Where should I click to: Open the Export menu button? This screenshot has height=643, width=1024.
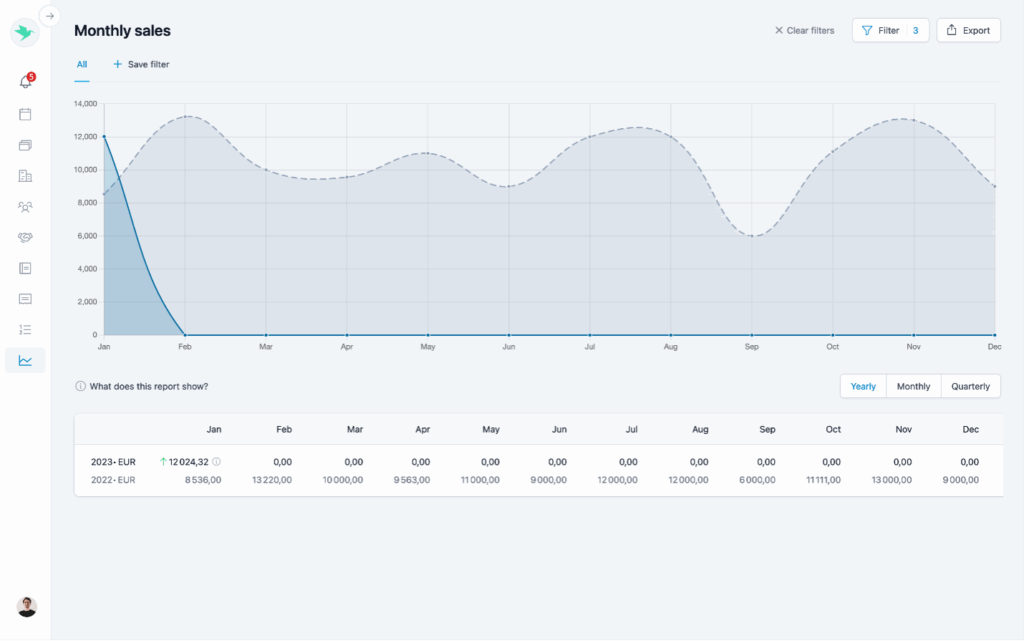pyautogui.click(x=968, y=31)
